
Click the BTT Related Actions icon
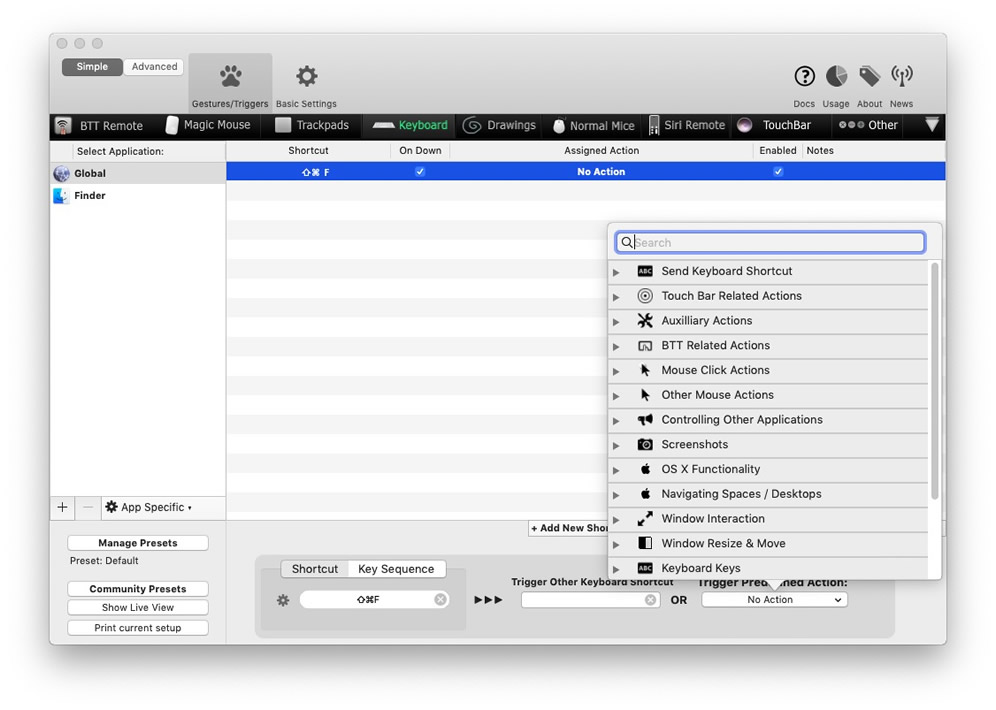point(645,346)
